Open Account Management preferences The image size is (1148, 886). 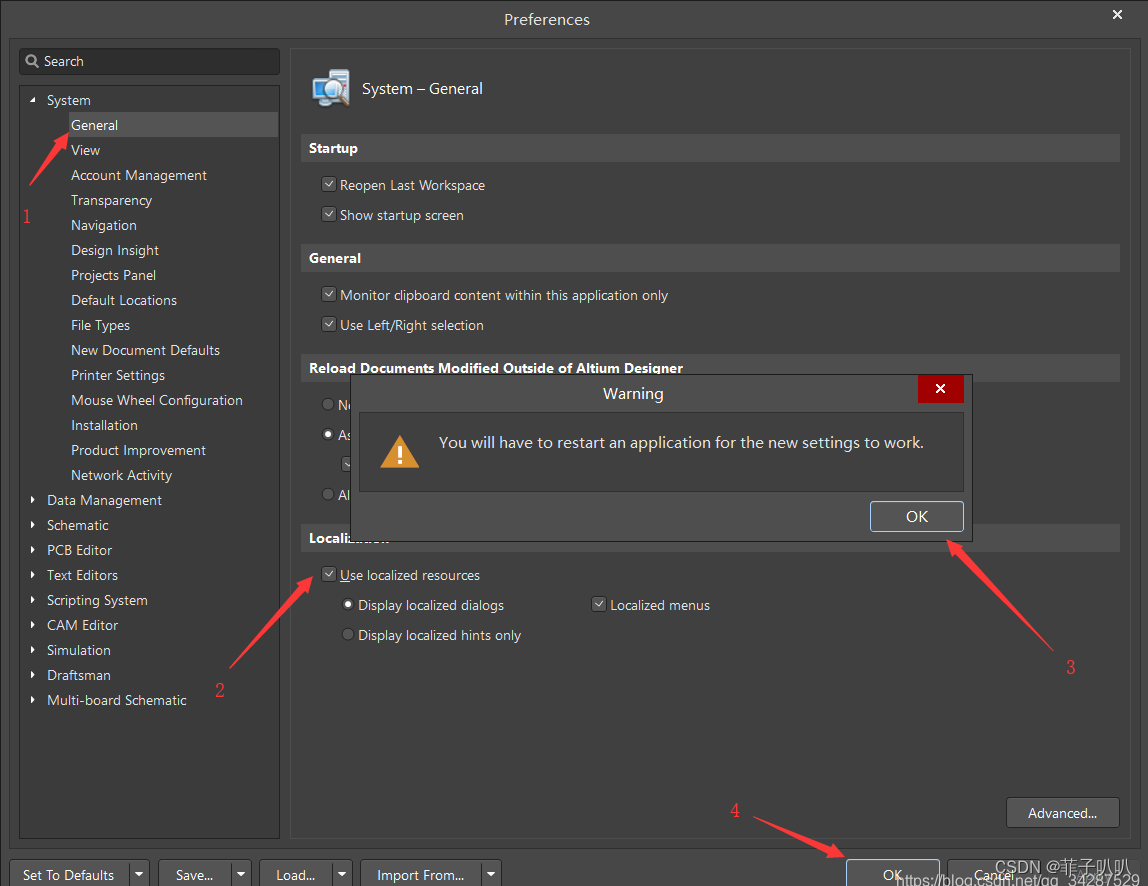tap(138, 175)
